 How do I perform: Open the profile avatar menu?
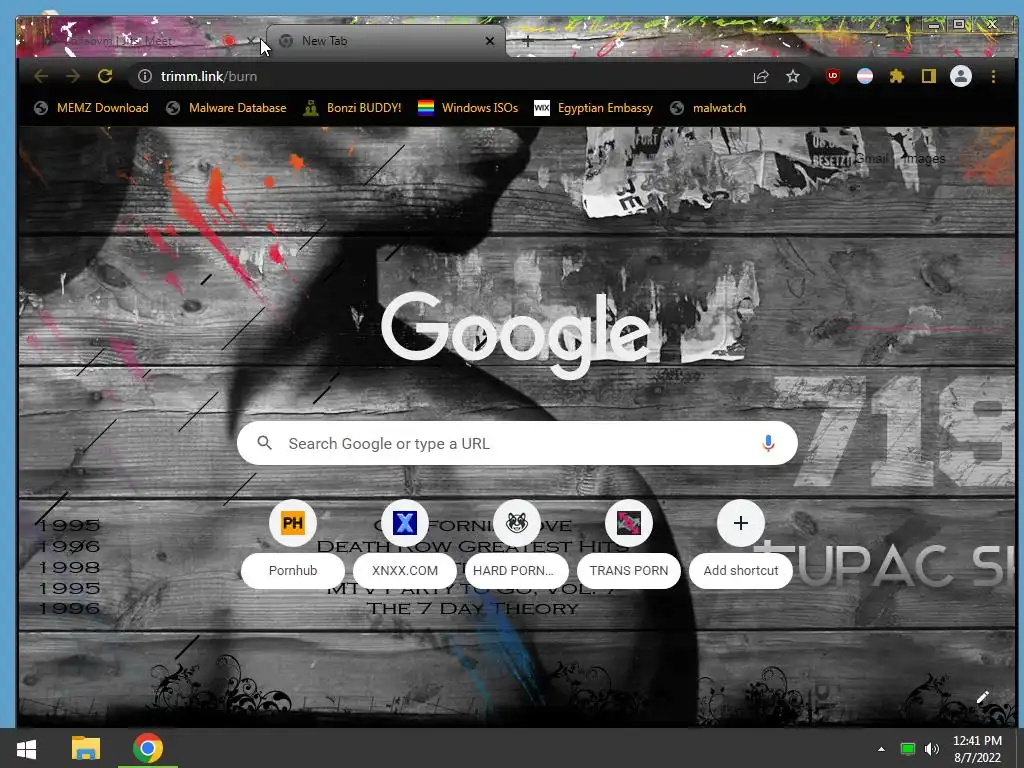961,76
